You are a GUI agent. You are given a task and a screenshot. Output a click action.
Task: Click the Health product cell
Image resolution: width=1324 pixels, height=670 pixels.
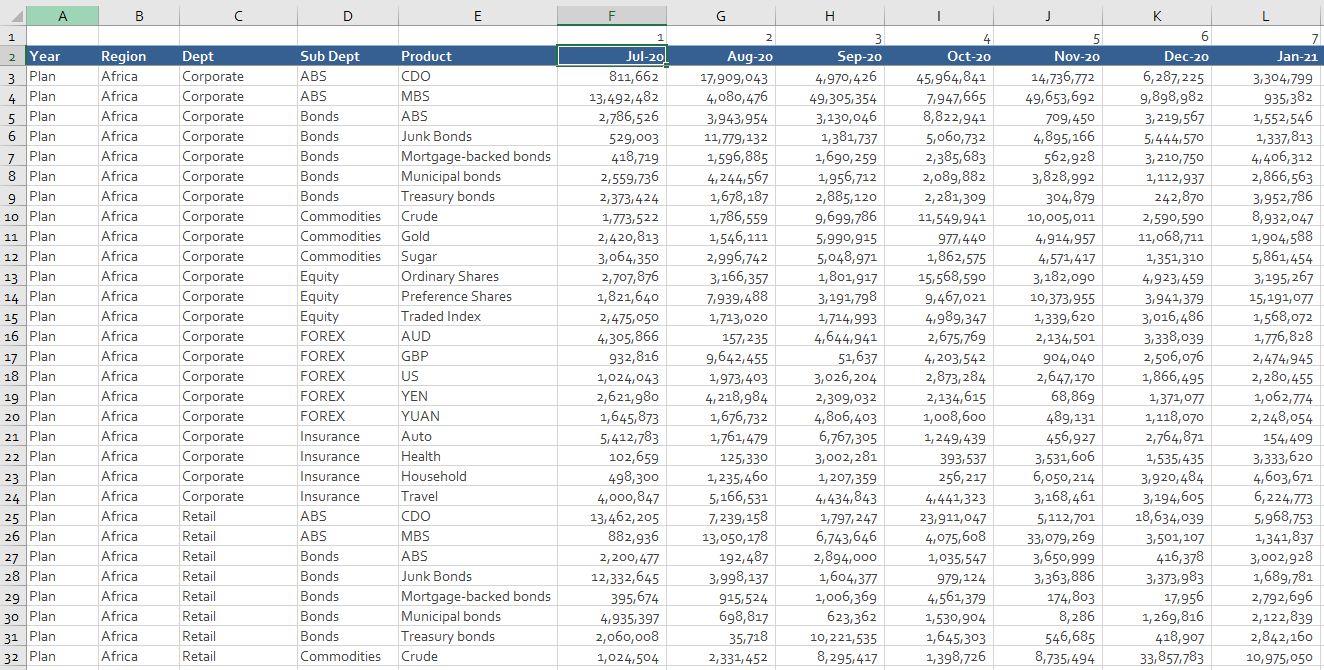478,456
